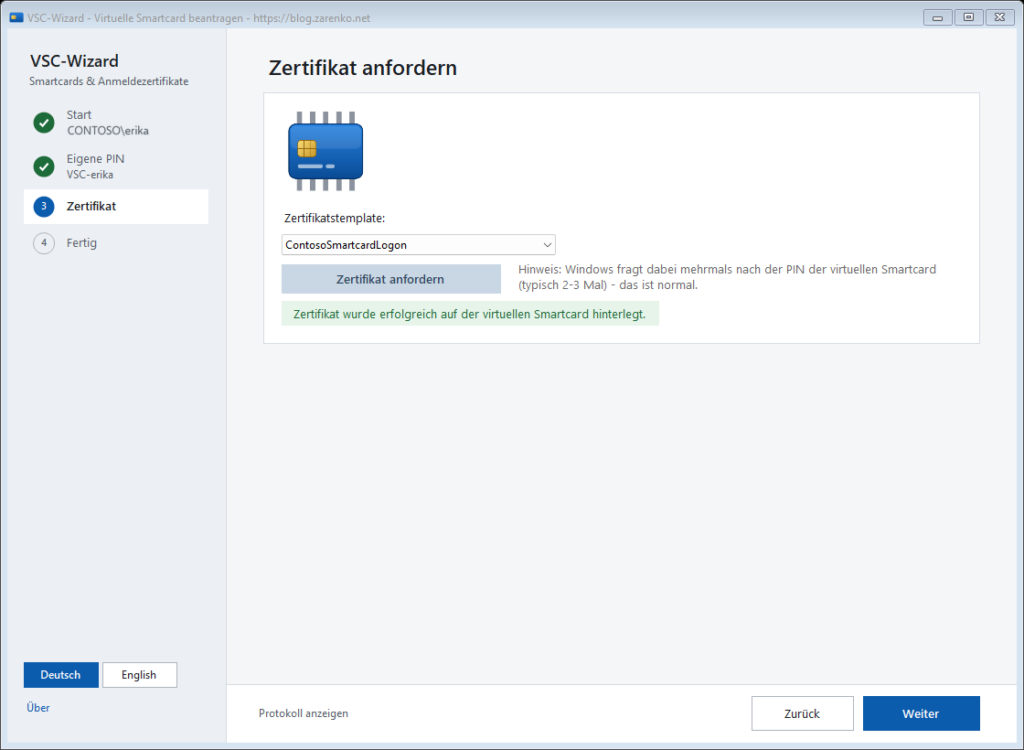Click the VSC-Wizard sidebar title
The width and height of the screenshot is (1024, 750).
tap(74, 61)
